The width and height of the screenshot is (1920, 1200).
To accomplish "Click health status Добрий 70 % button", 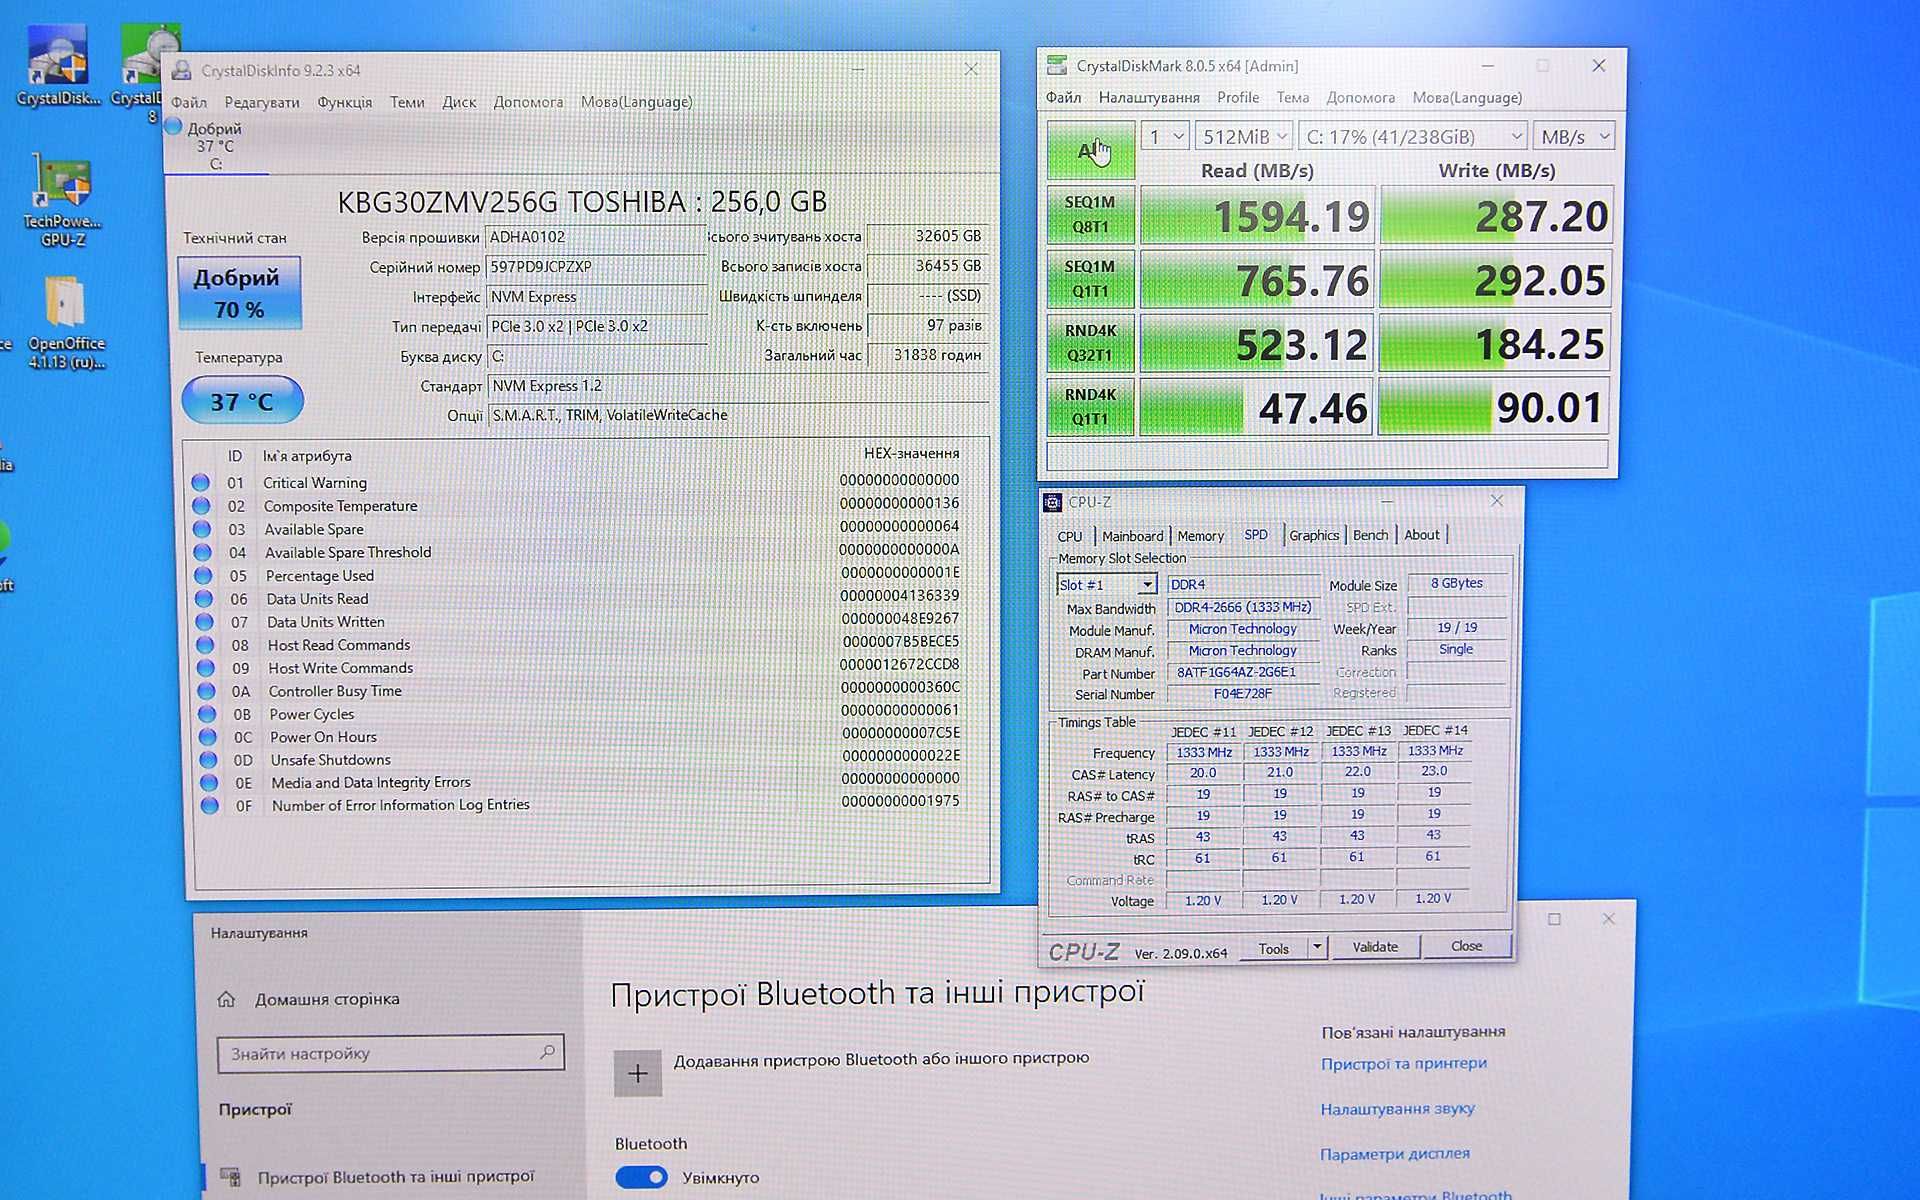I will (238, 292).
